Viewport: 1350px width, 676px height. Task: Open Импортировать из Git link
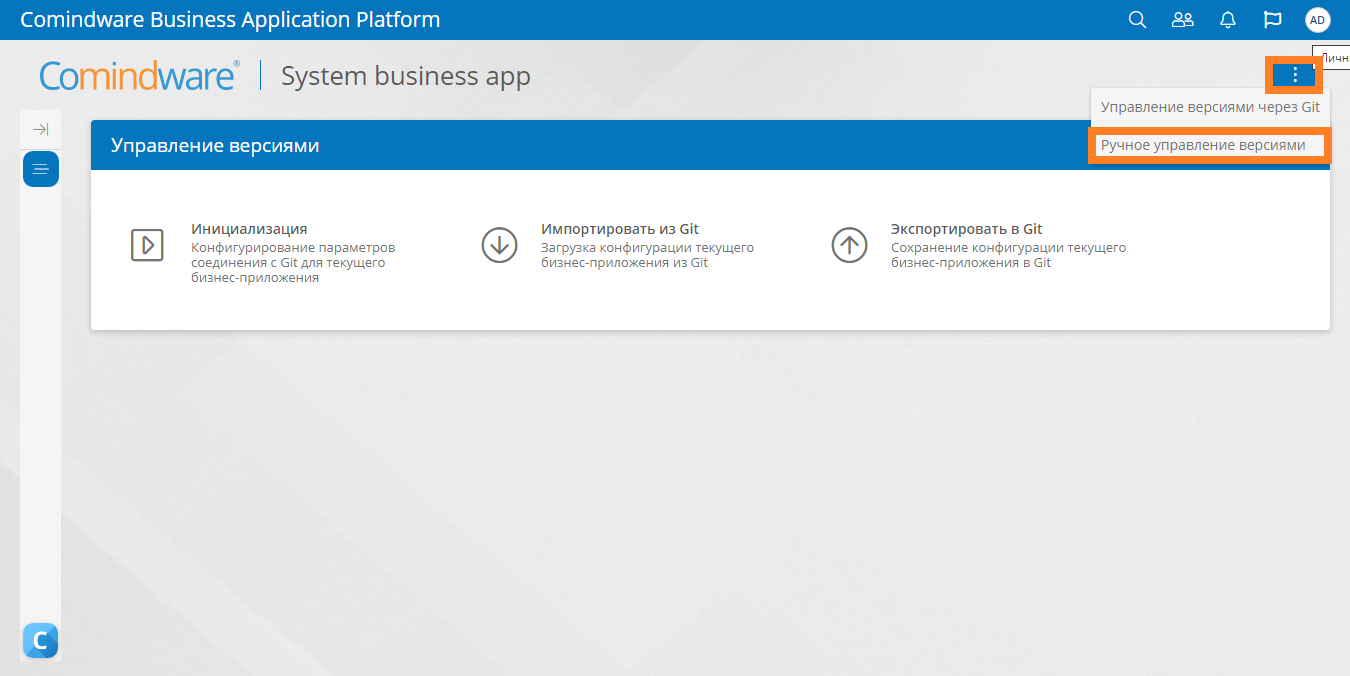(620, 229)
